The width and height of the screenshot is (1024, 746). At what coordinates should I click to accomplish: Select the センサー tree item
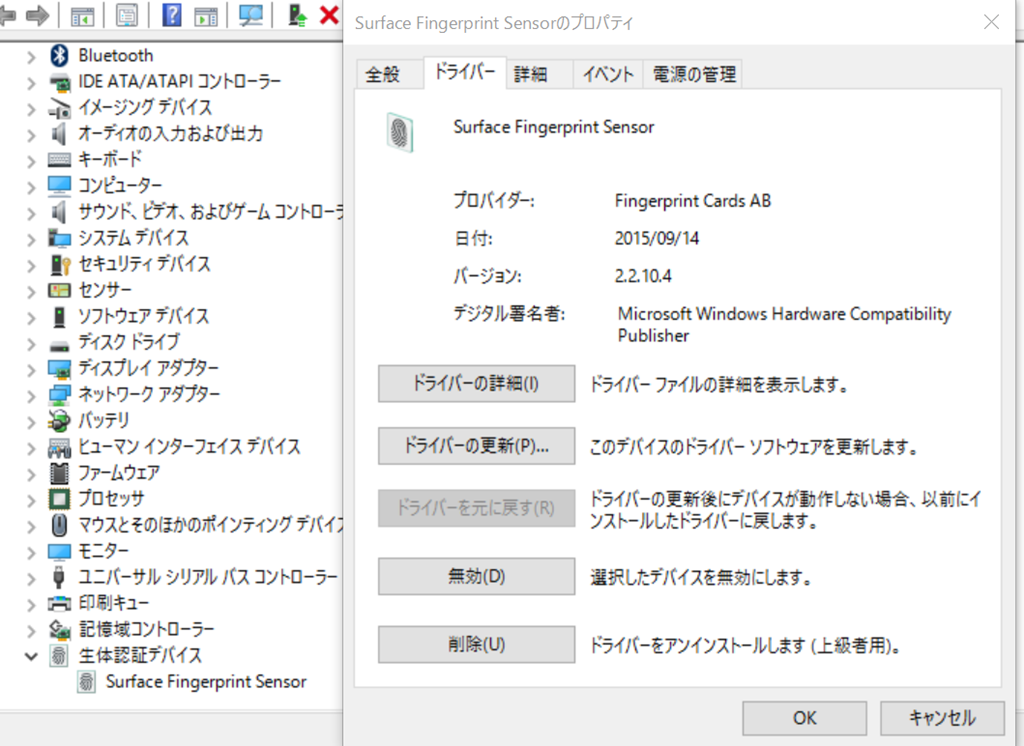tap(105, 290)
